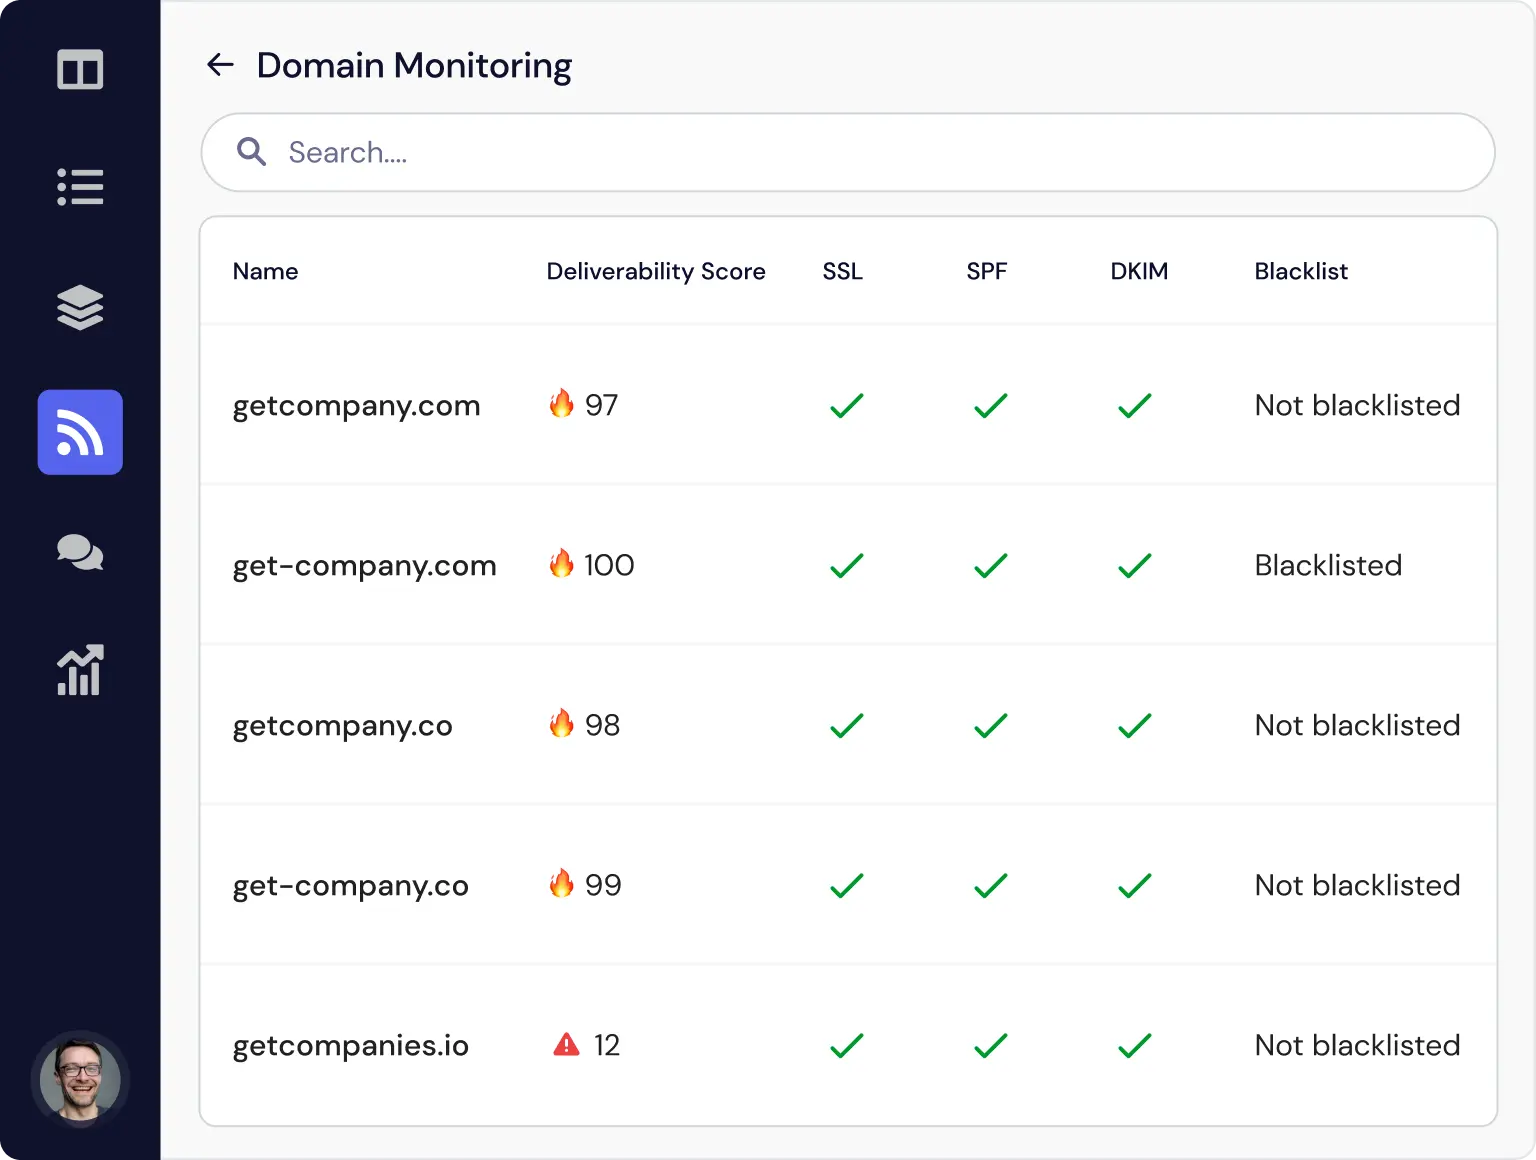Click the score value 100
This screenshot has width=1536, height=1160.
(x=609, y=565)
